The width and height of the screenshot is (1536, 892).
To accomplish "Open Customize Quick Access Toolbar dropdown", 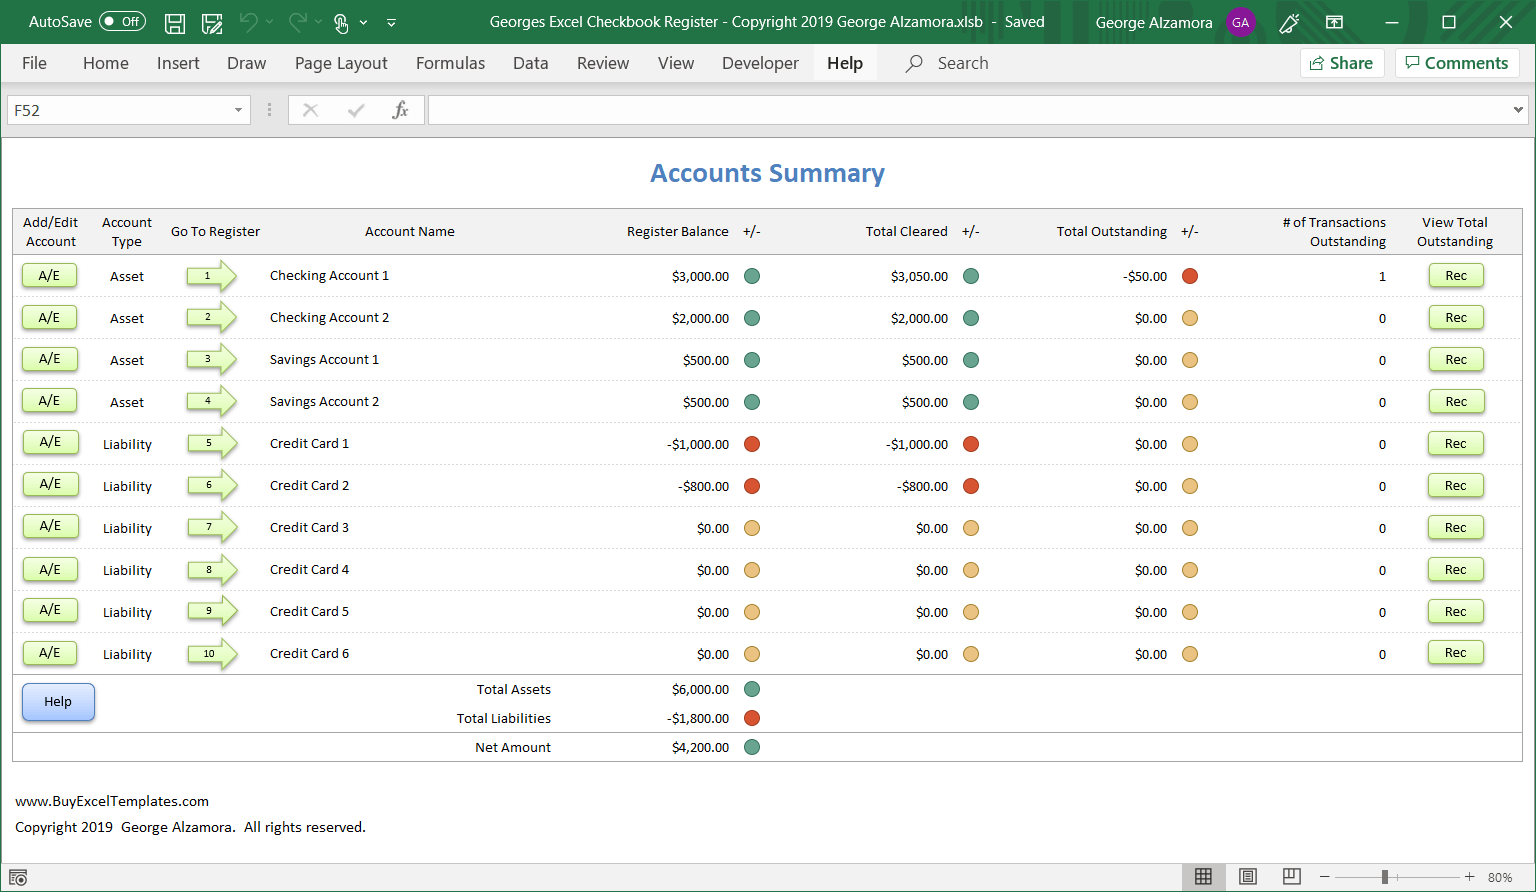I will point(391,22).
